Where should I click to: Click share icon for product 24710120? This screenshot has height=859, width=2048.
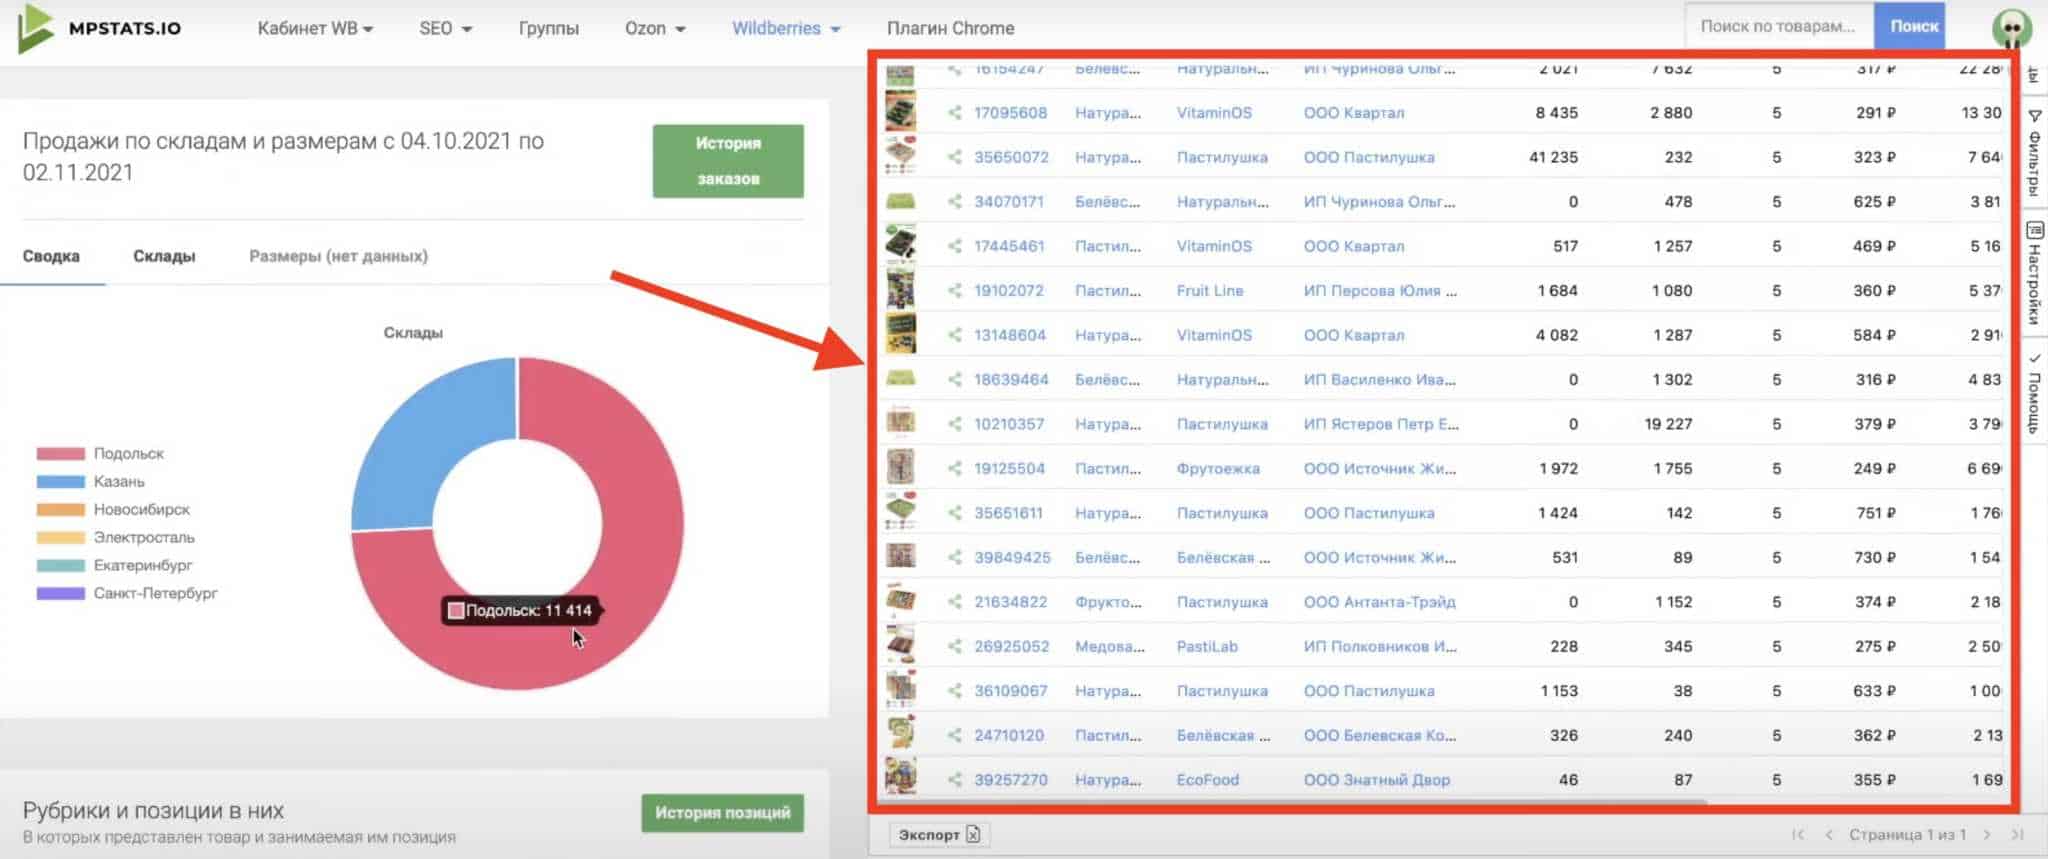tap(955, 736)
